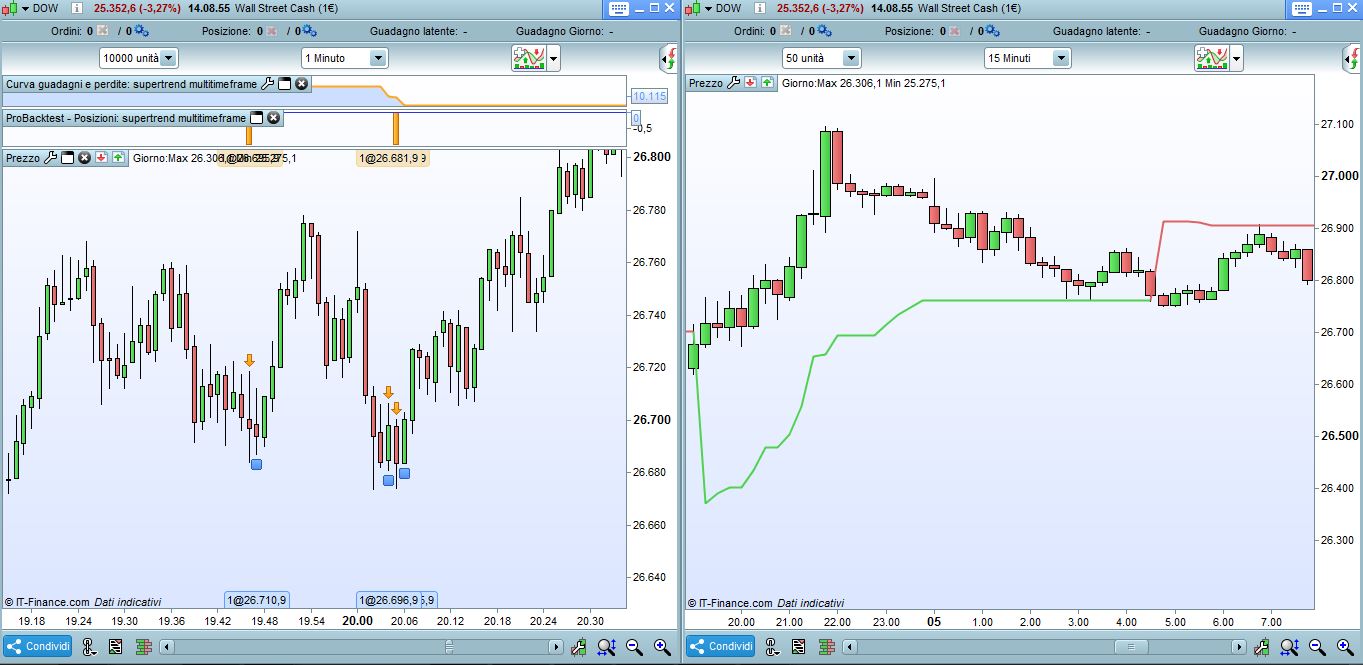1363x665 pixels.
Task: Auto-fit zoom icon under left chart
Action: click(606, 647)
